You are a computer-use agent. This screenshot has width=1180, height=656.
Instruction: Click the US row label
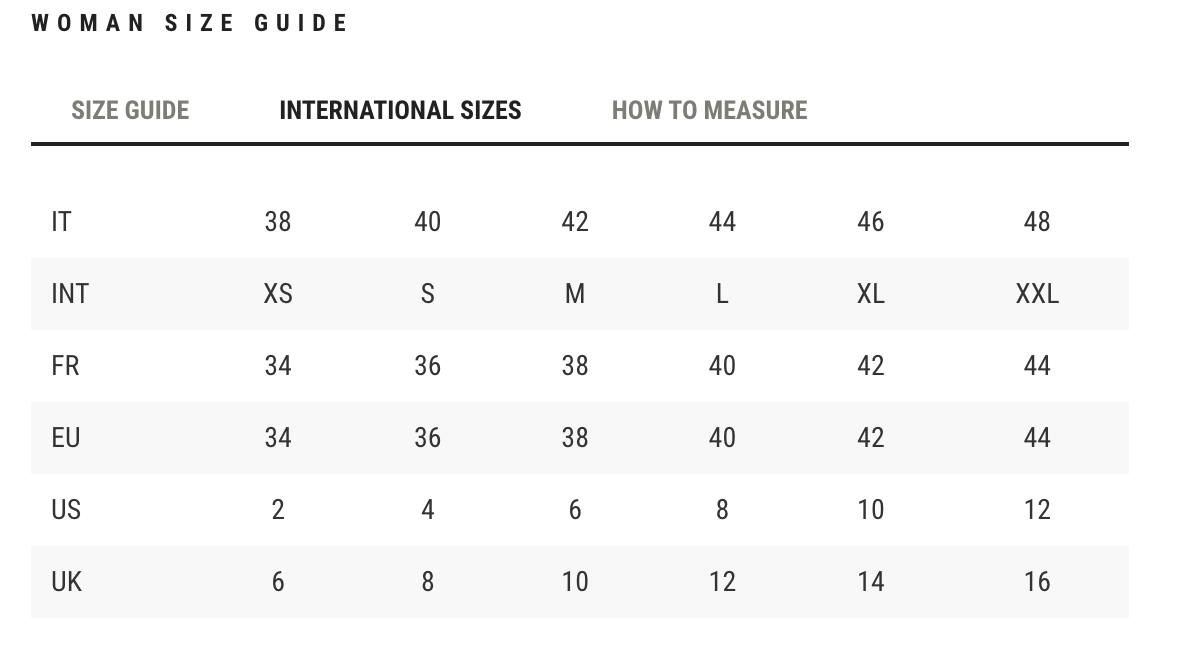pyautogui.click(x=65, y=510)
